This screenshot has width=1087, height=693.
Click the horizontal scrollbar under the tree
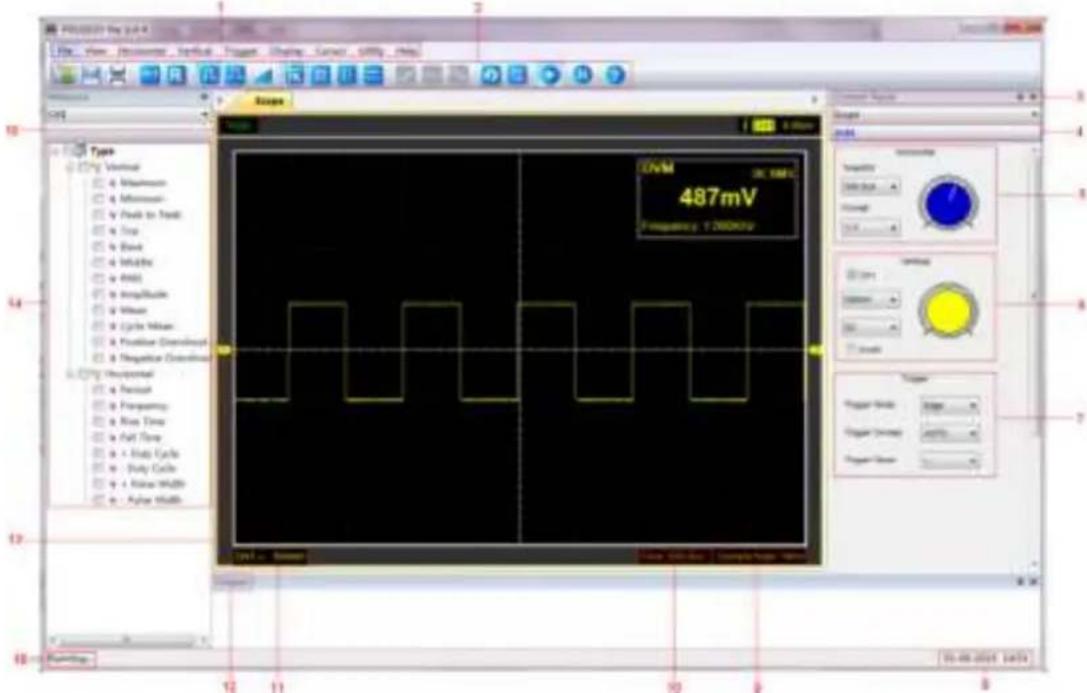coord(128,640)
